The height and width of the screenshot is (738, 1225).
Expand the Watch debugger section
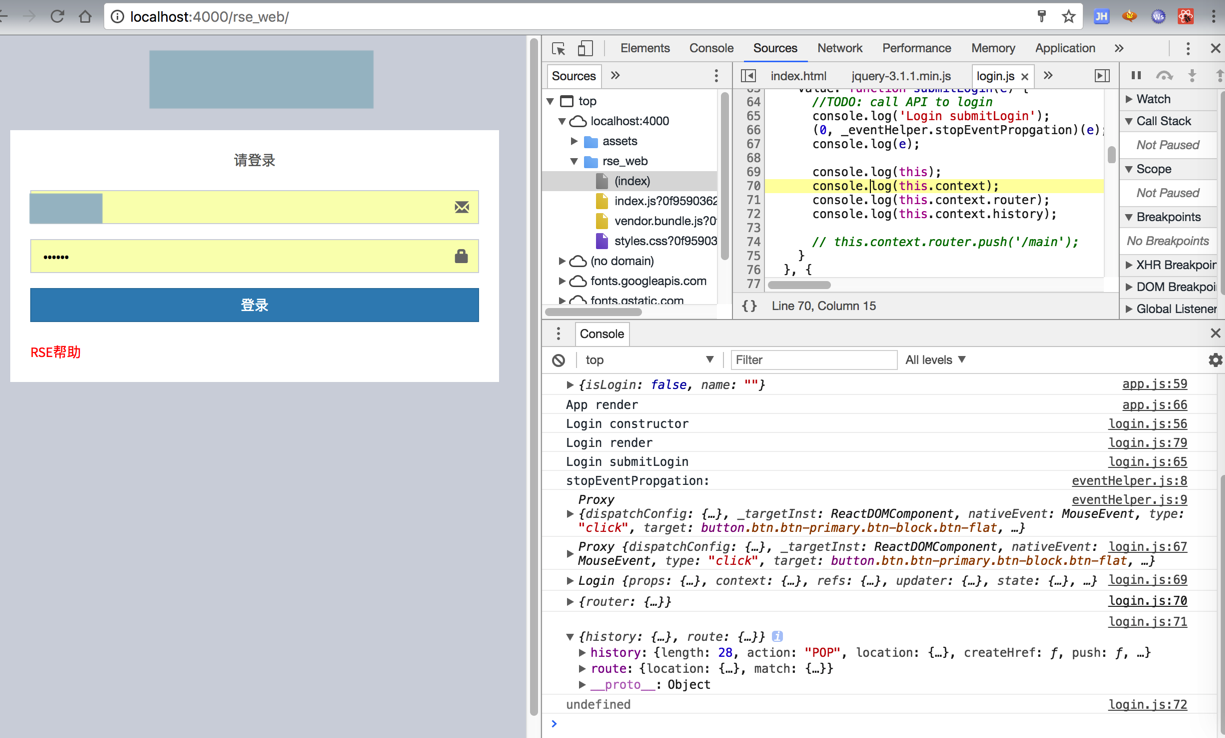1152,99
